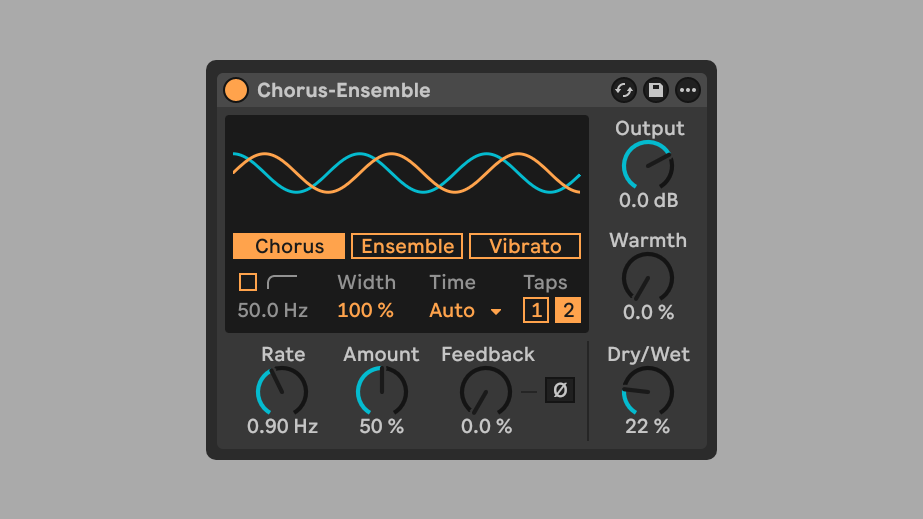Click the Width 100 % value
This screenshot has width=923, height=519.
pyautogui.click(x=365, y=310)
